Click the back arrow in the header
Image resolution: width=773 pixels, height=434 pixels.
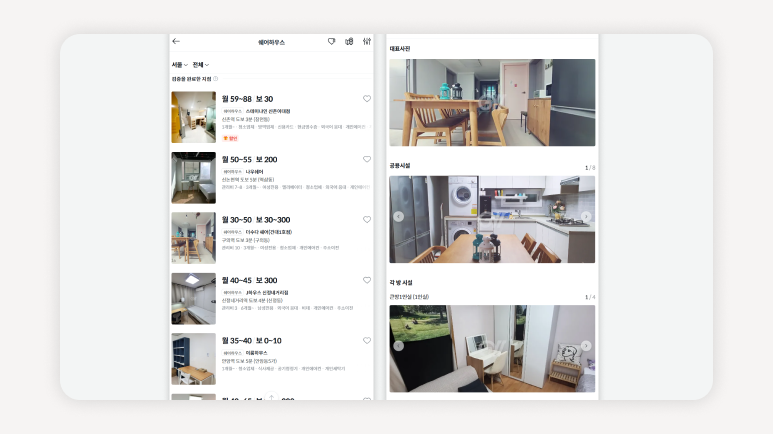[177, 41]
